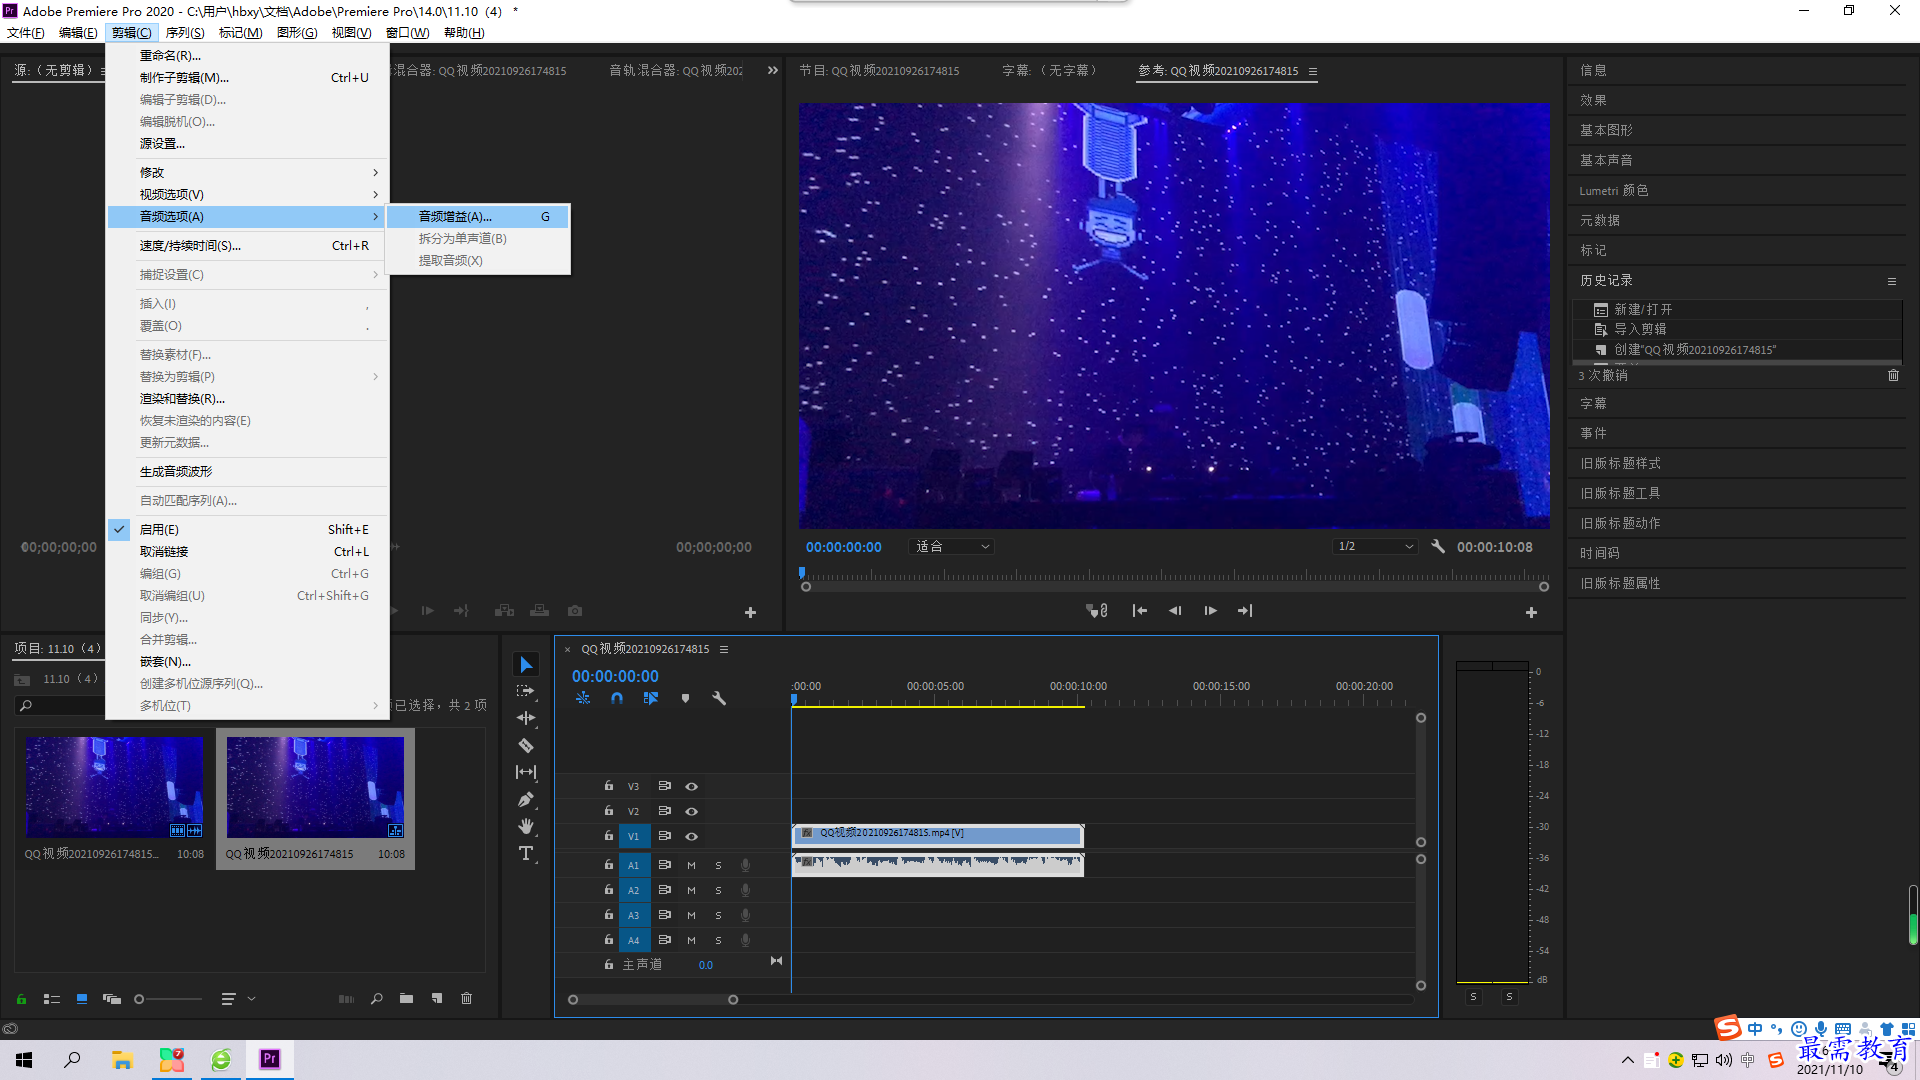The height and width of the screenshot is (1080, 1920).
Task: Select the Slip tool
Action: point(526,772)
